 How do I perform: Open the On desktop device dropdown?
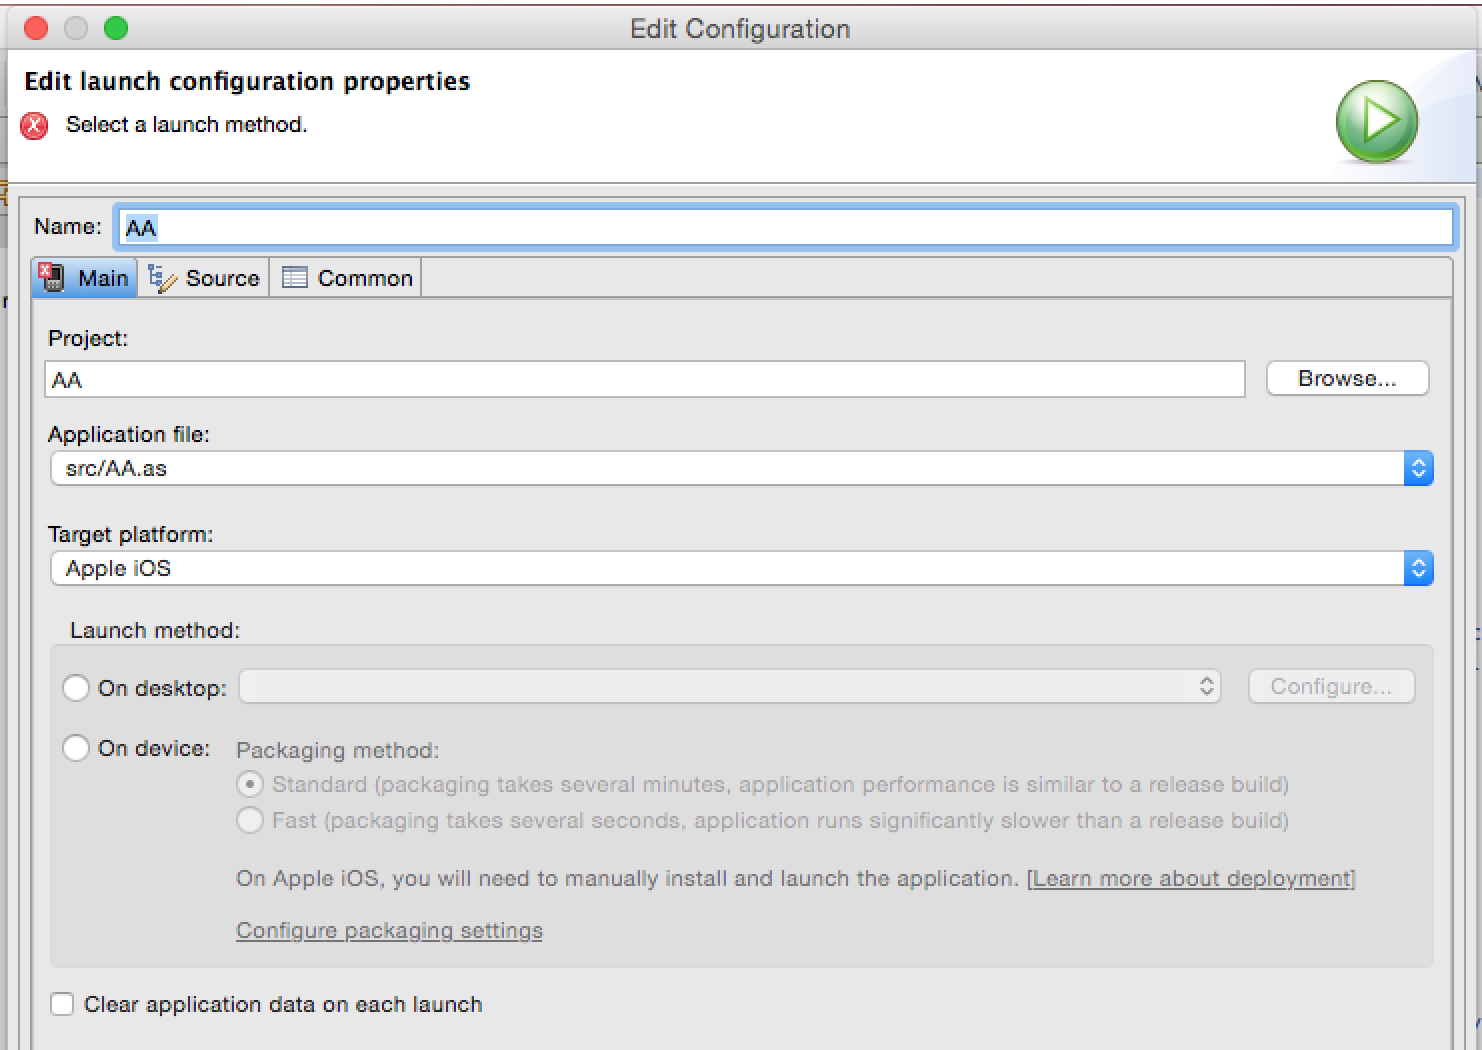[x=729, y=686]
